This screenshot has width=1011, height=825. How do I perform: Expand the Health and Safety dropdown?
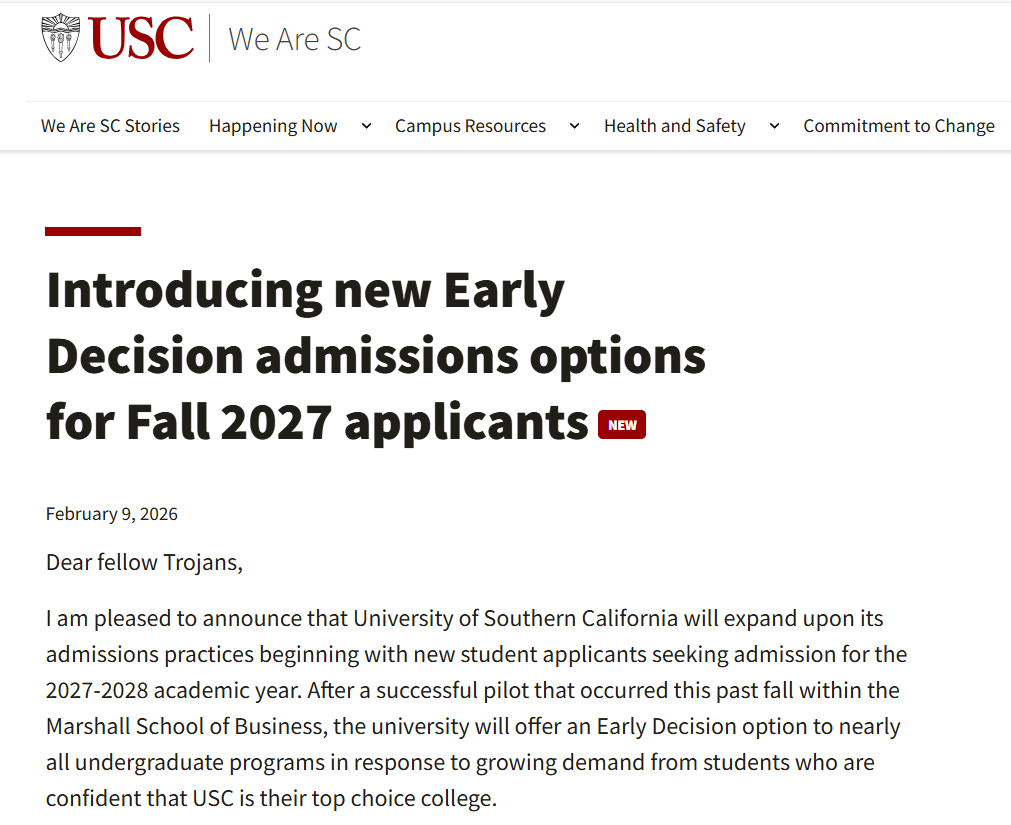[x=773, y=126]
